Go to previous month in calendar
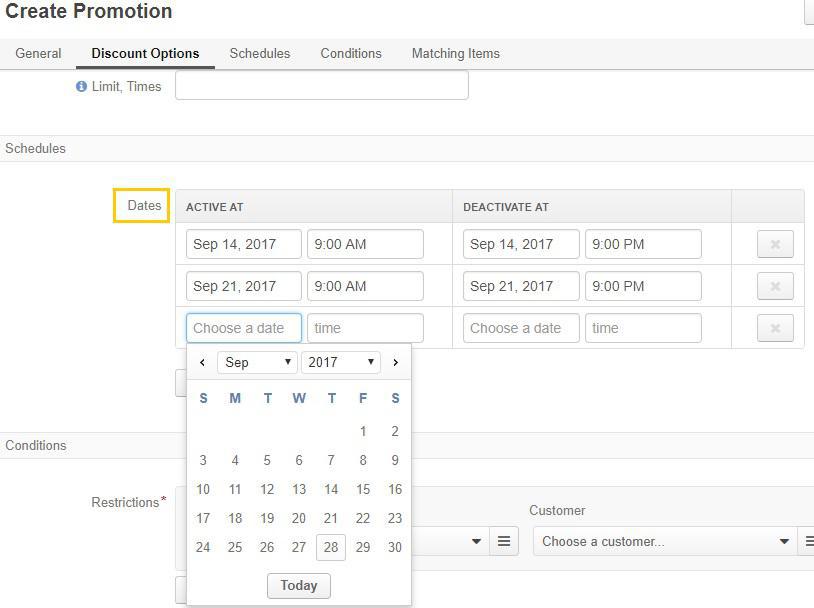814x608 pixels. tap(202, 362)
